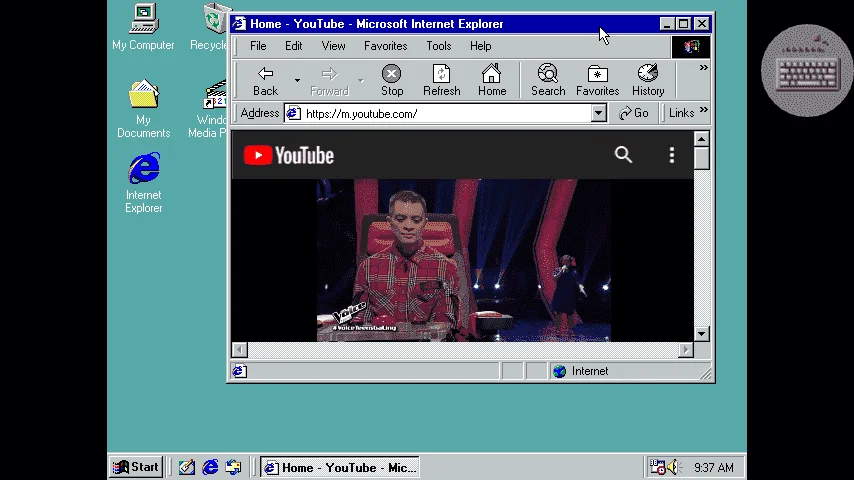The width and height of the screenshot is (854, 480).
Task: Go back using the Back toolbar button
Action: coord(265,81)
